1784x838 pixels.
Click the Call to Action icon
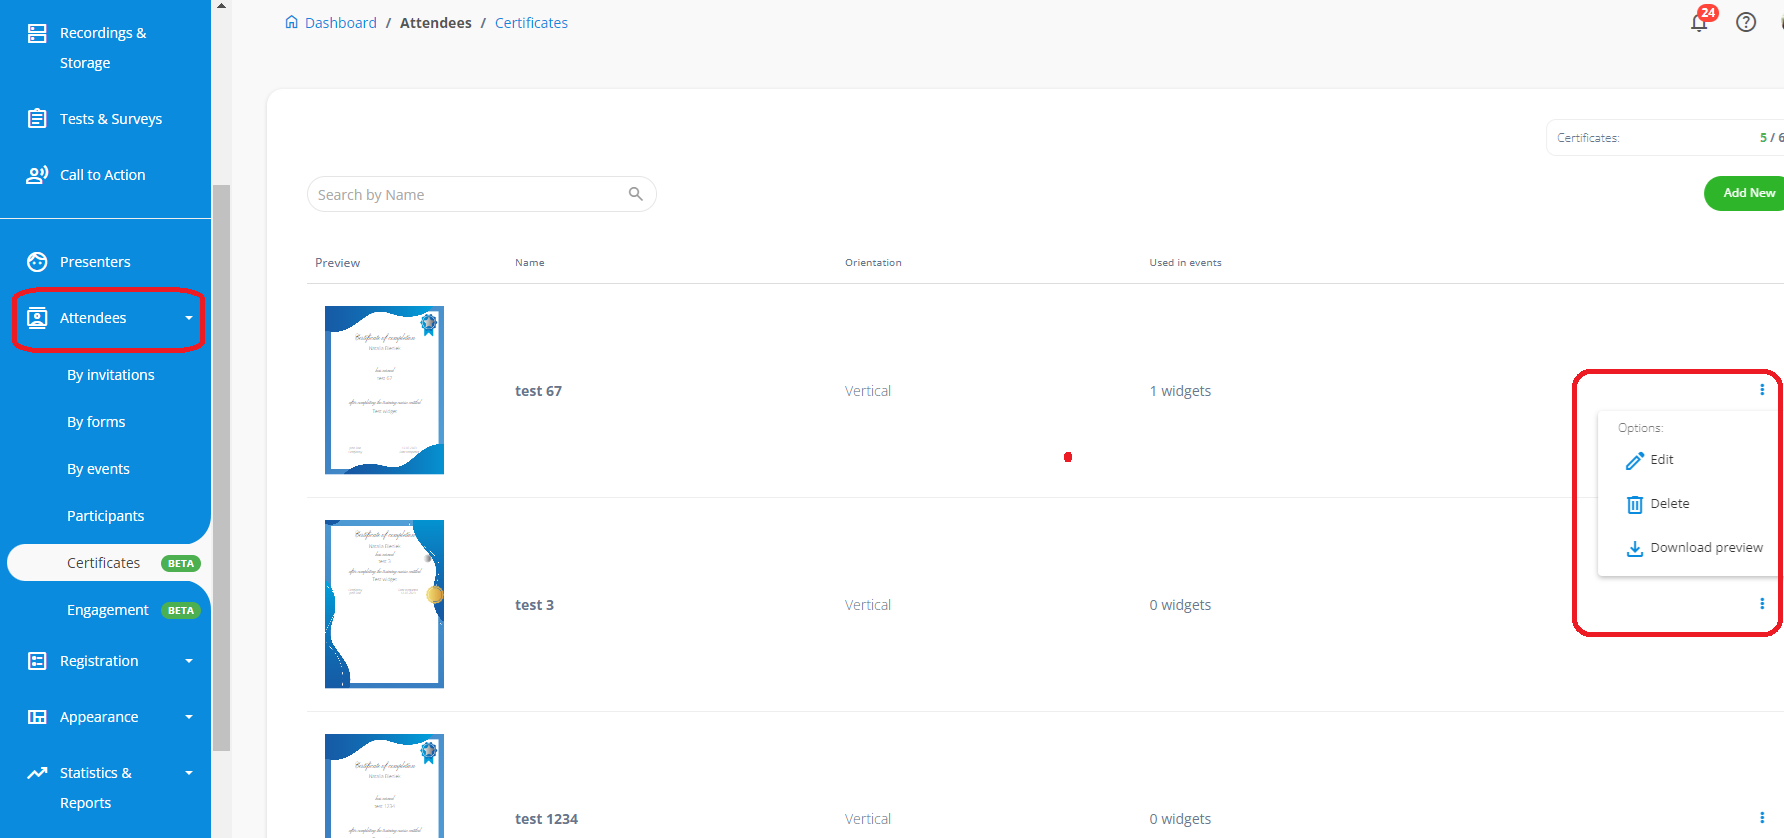(x=37, y=175)
